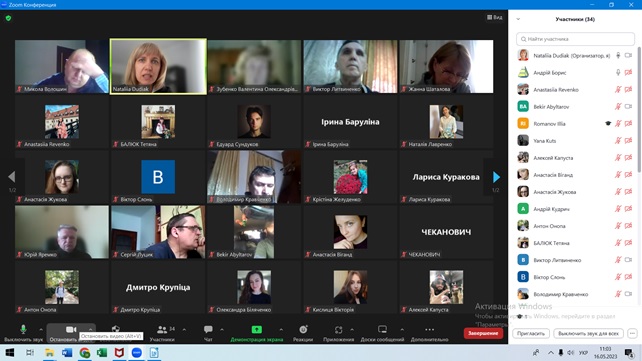Open the Apps icon in toolbar
Image resolution: width=642 pixels, height=361 pixels.
(x=338, y=329)
